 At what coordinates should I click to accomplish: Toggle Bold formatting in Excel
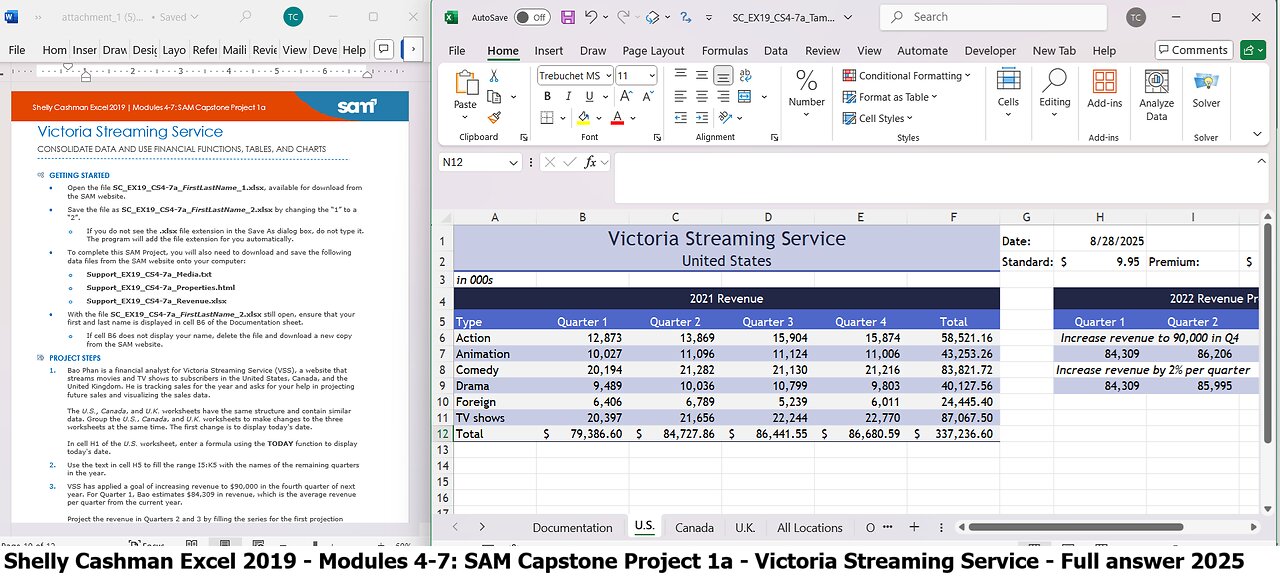click(x=547, y=97)
